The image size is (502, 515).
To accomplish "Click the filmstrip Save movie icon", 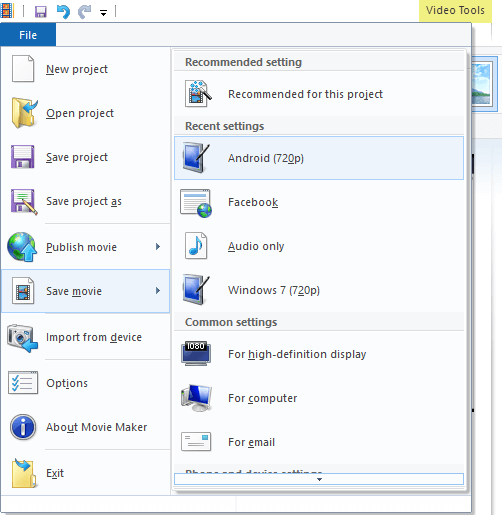I will pos(23,291).
